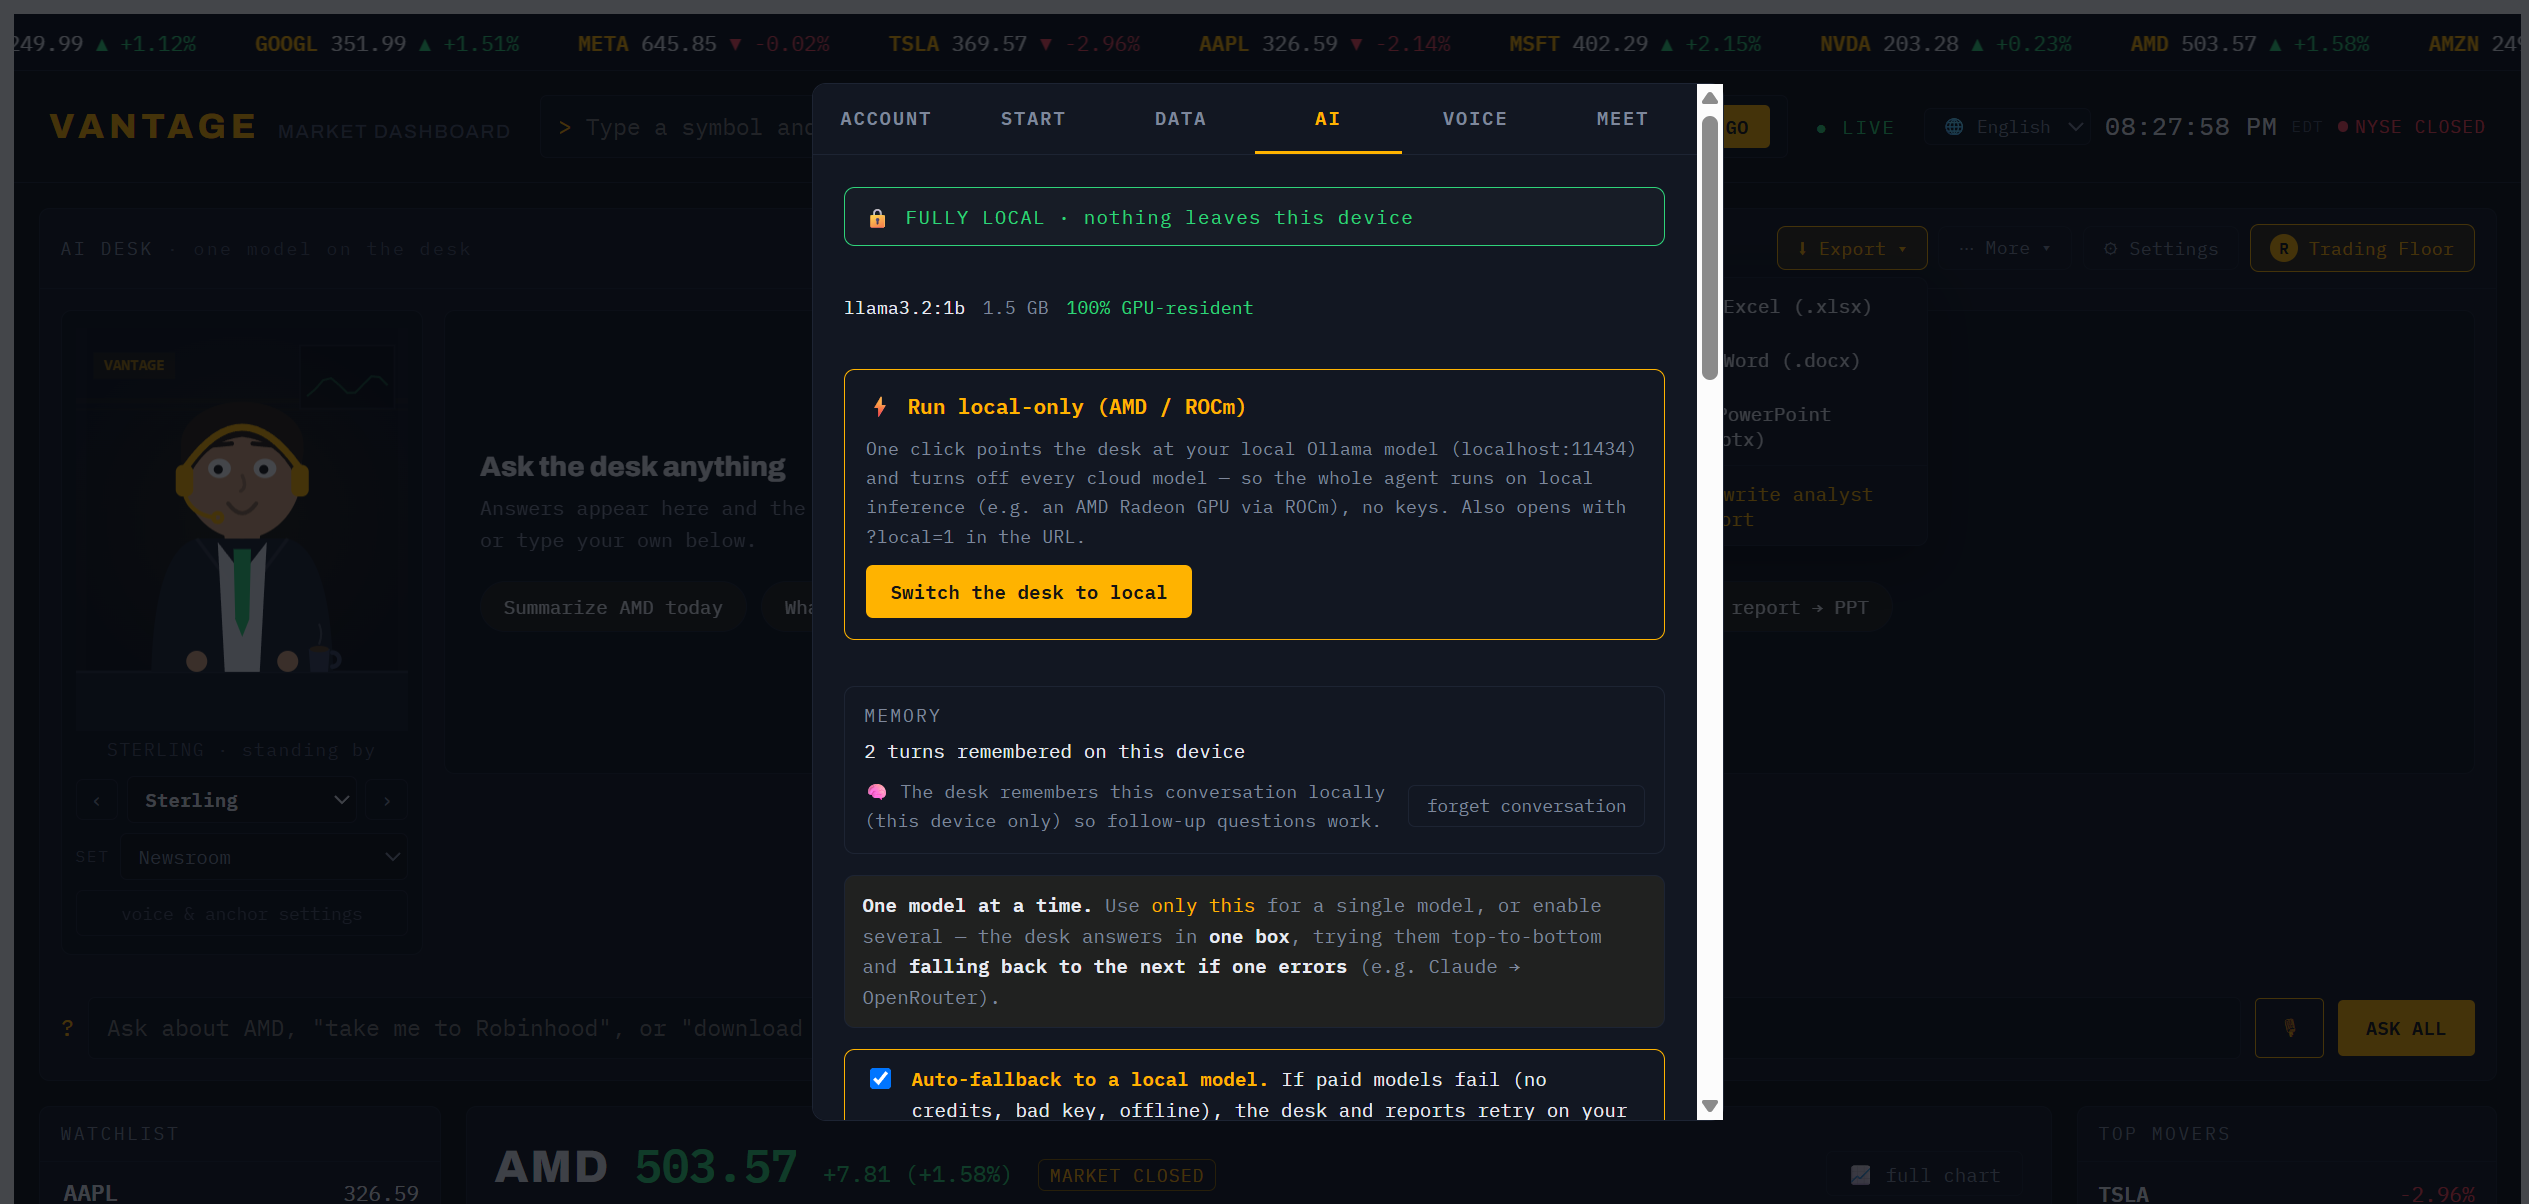Click the MSFT 402.29 ticker entry
This screenshot has width=2529, height=1204.
coord(1635,44)
